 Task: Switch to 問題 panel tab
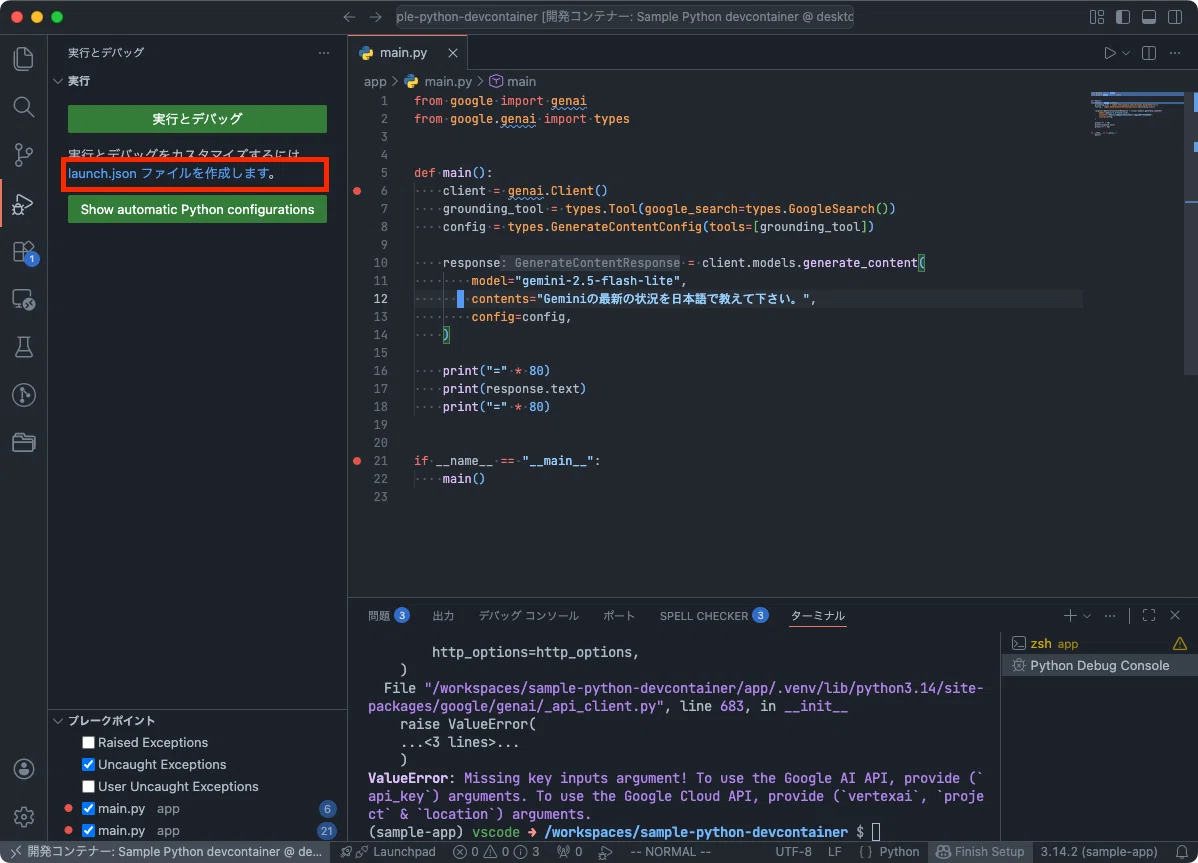(388, 616)
